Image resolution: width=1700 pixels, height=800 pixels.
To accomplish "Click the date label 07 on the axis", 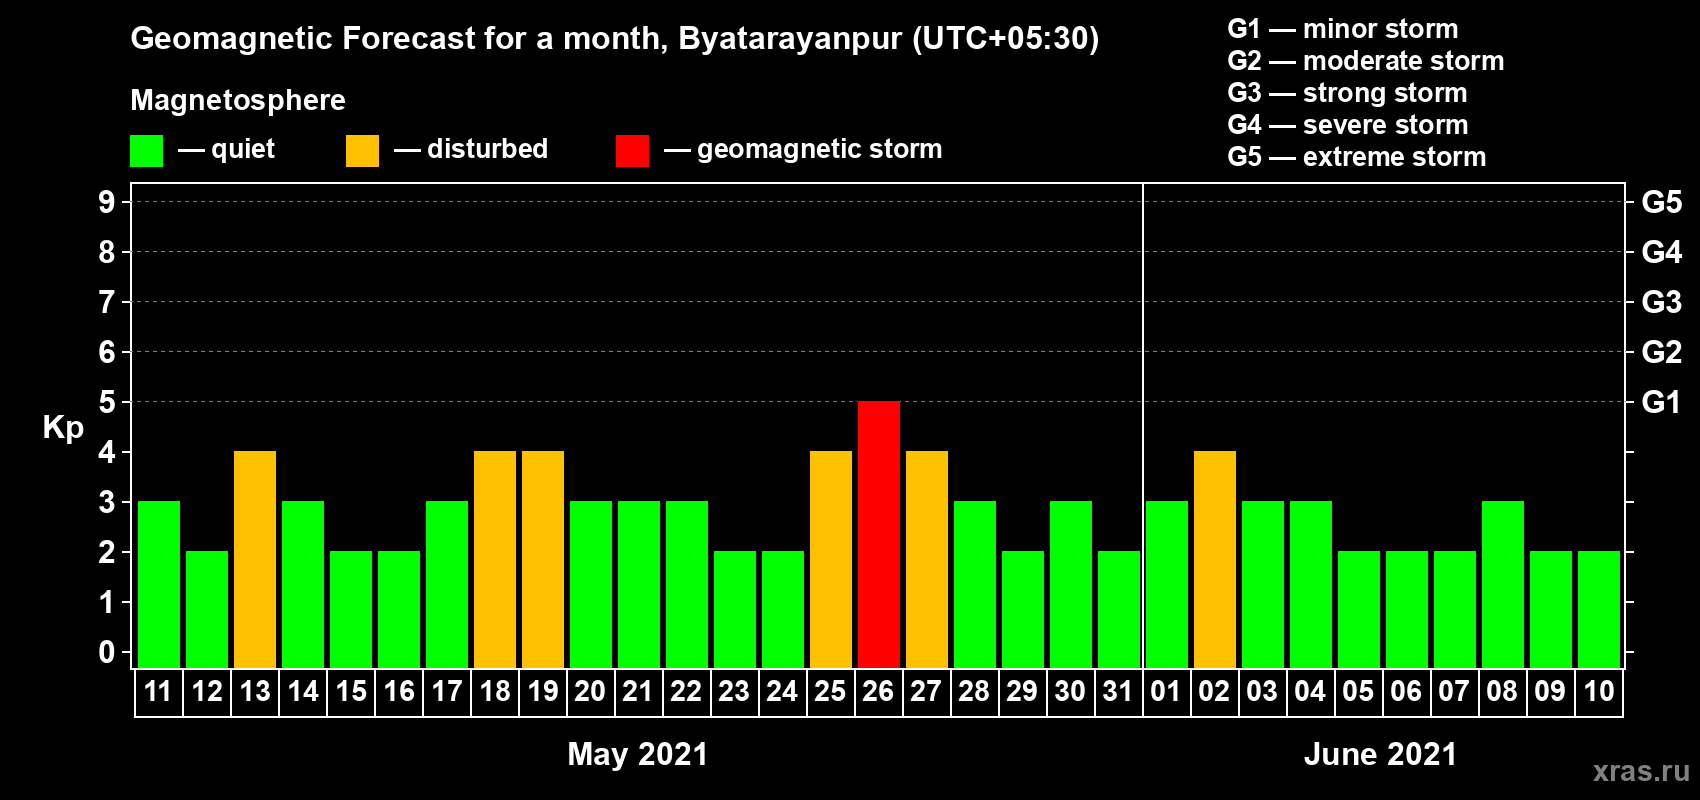I will coord(1454,691).
